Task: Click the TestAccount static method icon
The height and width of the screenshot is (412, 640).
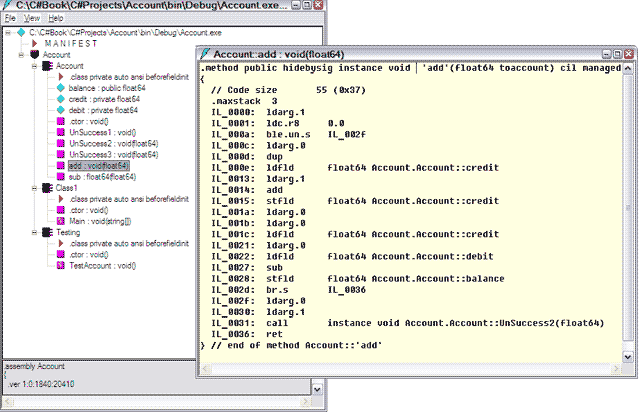Action: (60, 265)
